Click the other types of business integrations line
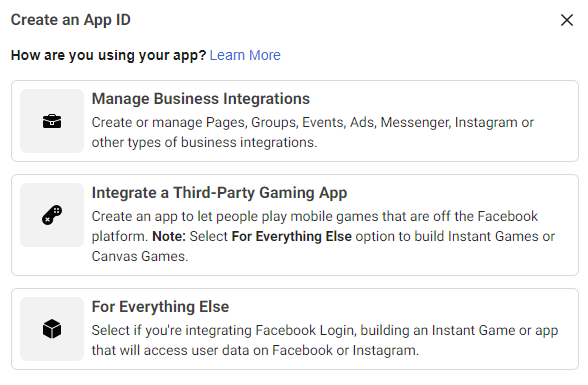 [x=204, y=142]
